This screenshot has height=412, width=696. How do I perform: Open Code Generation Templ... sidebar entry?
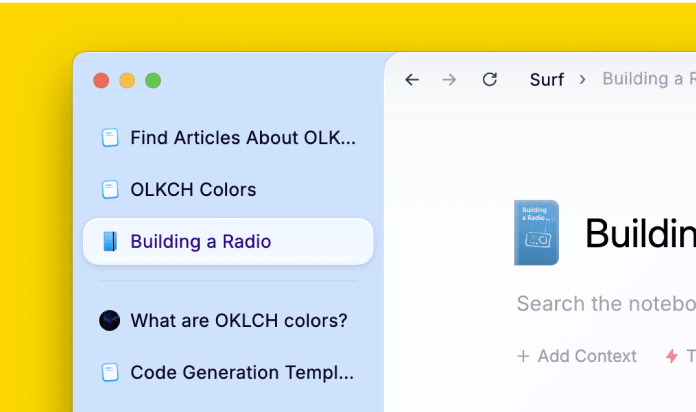(242, 372)
